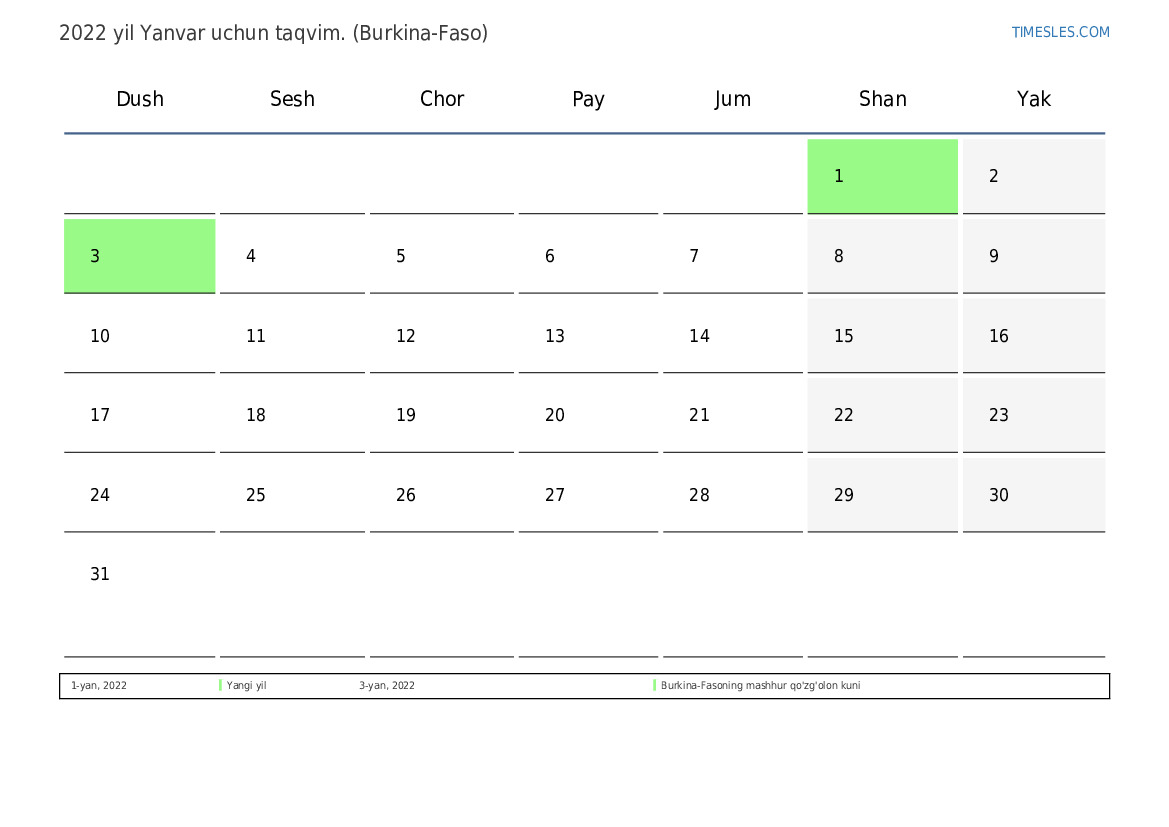The image size is (1169, 827).
Task: Click the Yak weekday column header
Action: (x=1033, y=99)
